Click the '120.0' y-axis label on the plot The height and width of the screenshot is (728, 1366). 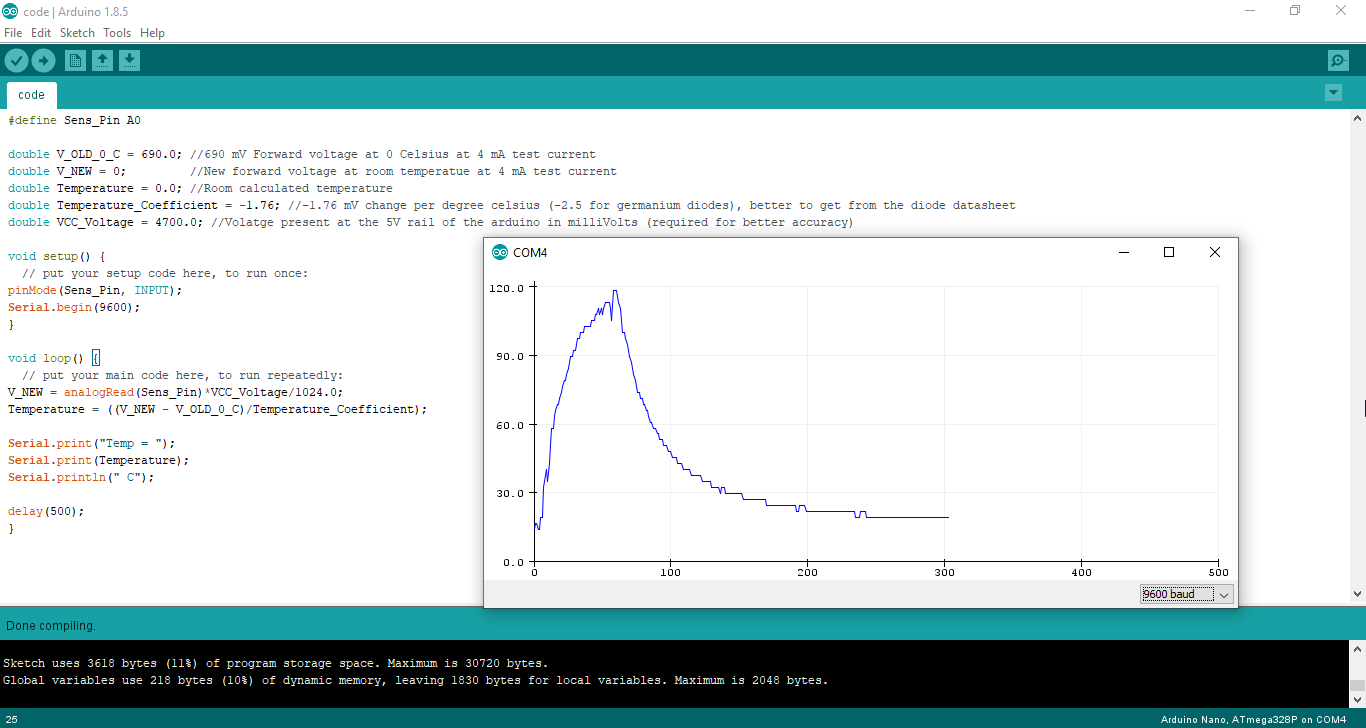(x=507, y=287)
